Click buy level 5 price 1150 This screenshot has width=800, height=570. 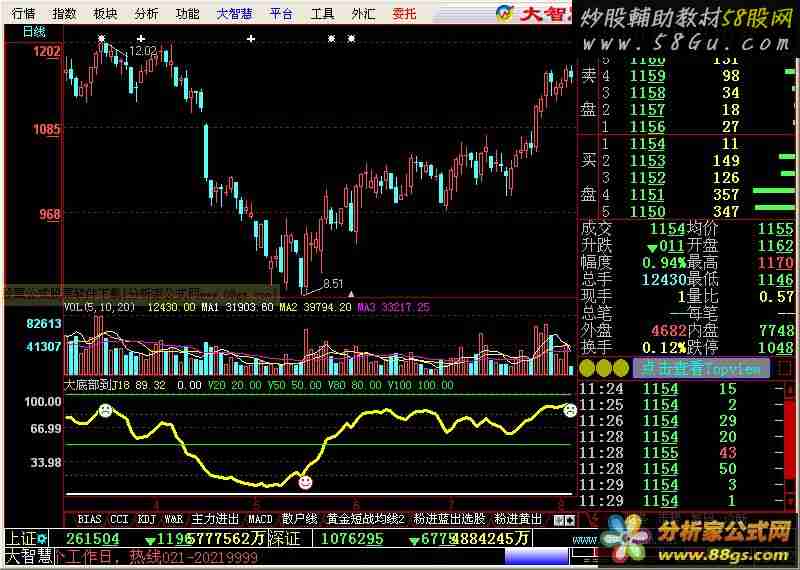tap(647, 211)
